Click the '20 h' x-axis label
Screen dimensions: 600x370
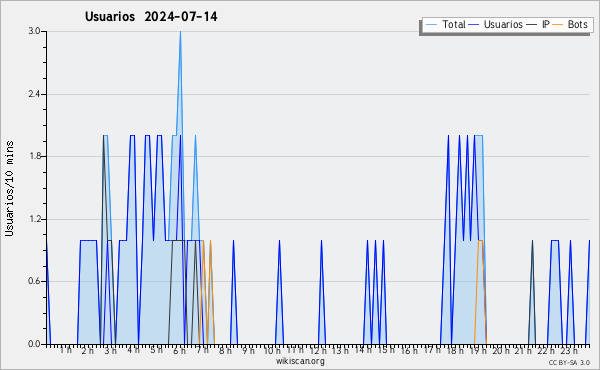pyautogui.click(x=501, y=351)
